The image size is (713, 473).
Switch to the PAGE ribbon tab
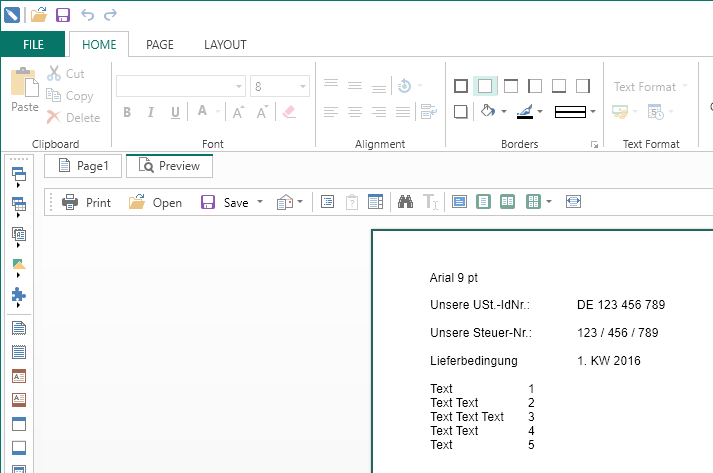click(160, 45)
